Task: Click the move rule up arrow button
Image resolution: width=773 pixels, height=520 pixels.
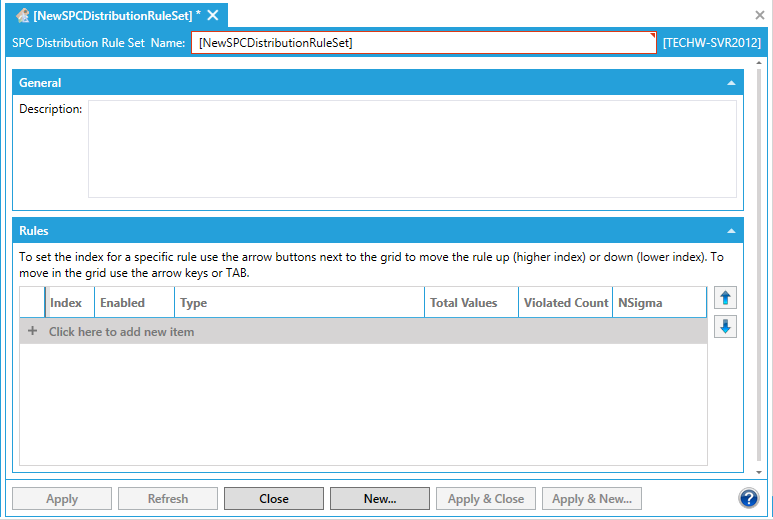Action: [726, 298]
